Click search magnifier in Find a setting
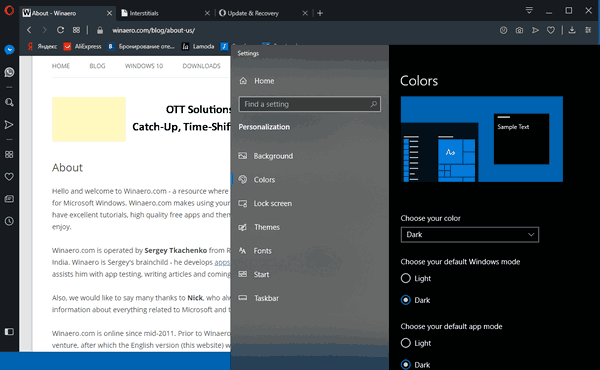This screenshot has height=370, width=600. point(373,104)
